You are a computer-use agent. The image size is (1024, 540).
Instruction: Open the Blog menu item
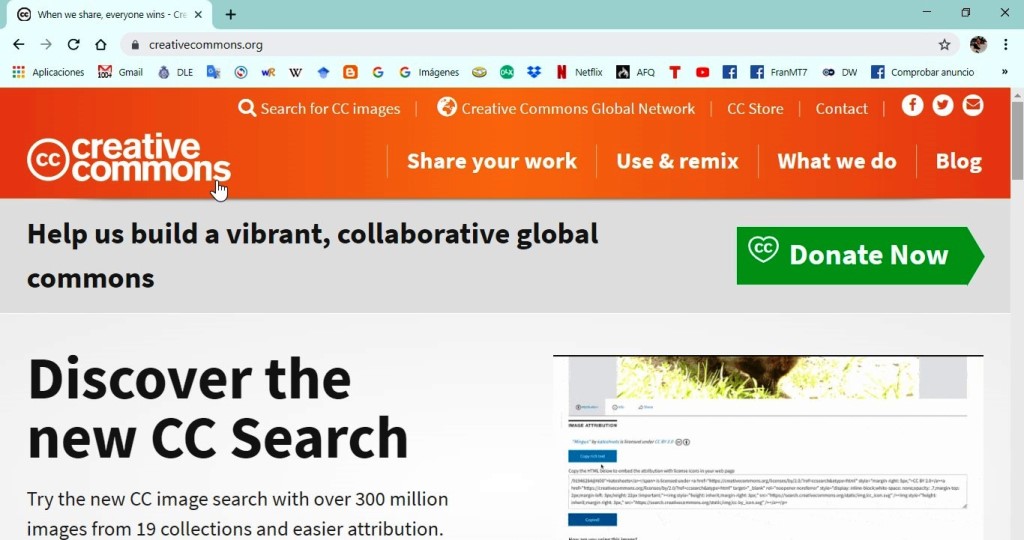point(958,161)
